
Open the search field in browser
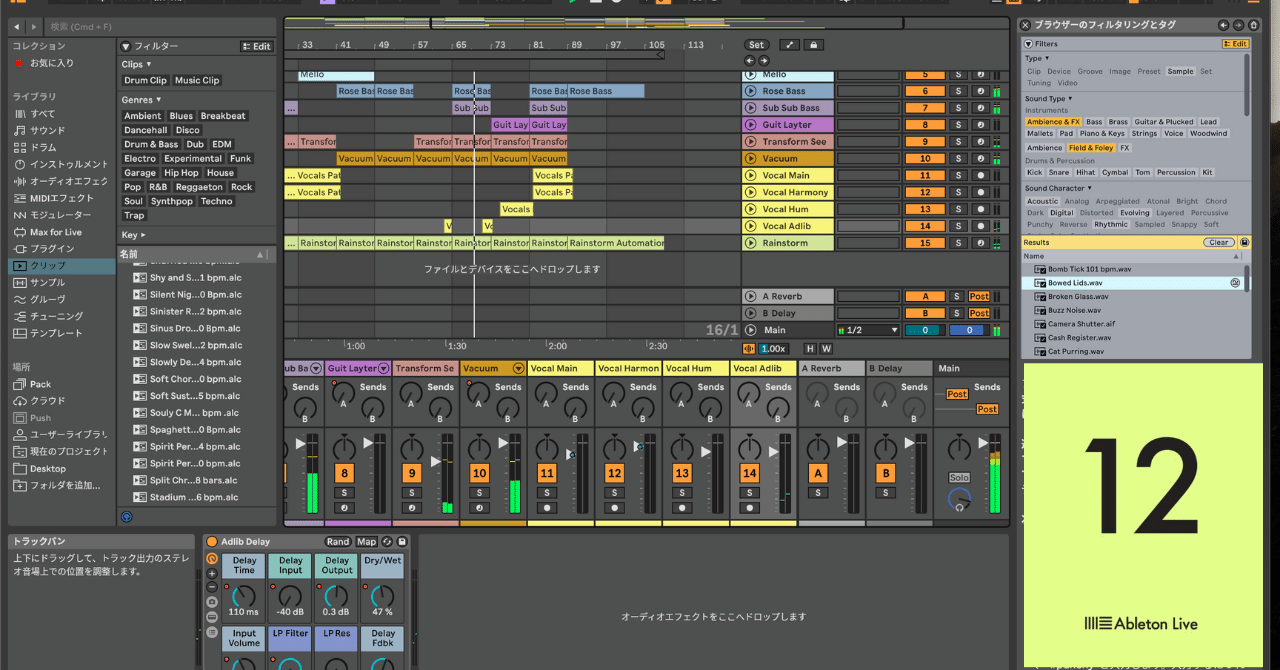160,26
